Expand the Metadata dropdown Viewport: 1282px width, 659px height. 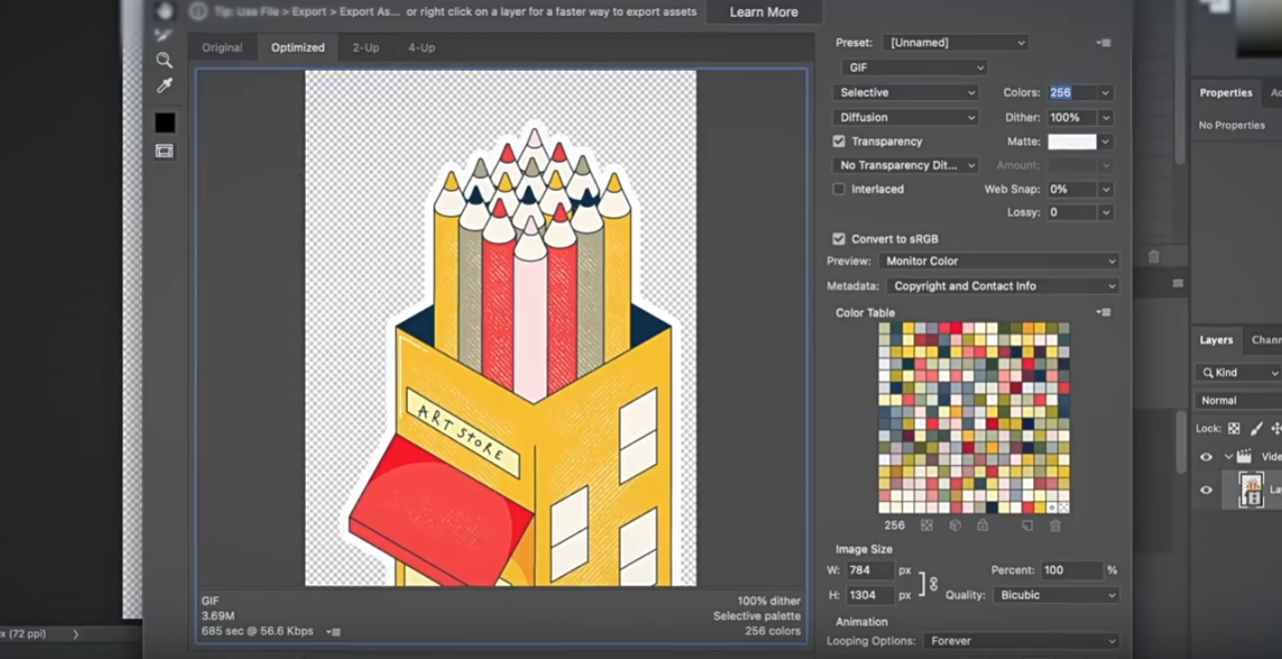1002,286
